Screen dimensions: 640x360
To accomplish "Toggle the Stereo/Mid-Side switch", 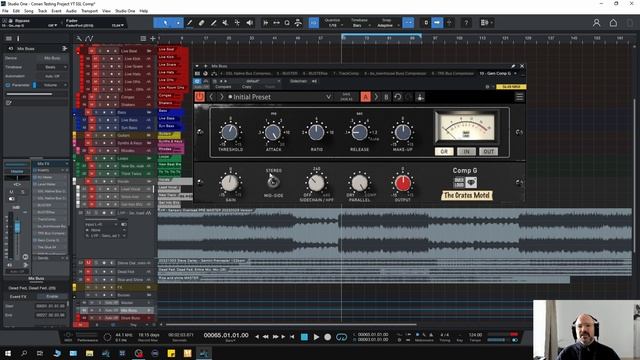I will point(273,182).
